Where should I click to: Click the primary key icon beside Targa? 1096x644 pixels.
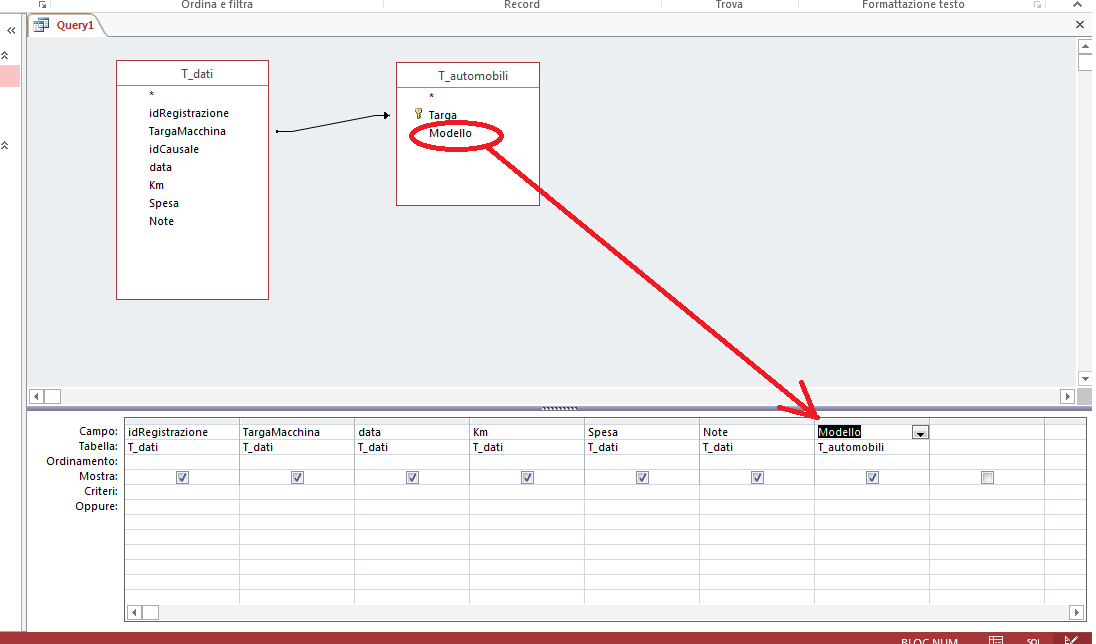[419, 114]
